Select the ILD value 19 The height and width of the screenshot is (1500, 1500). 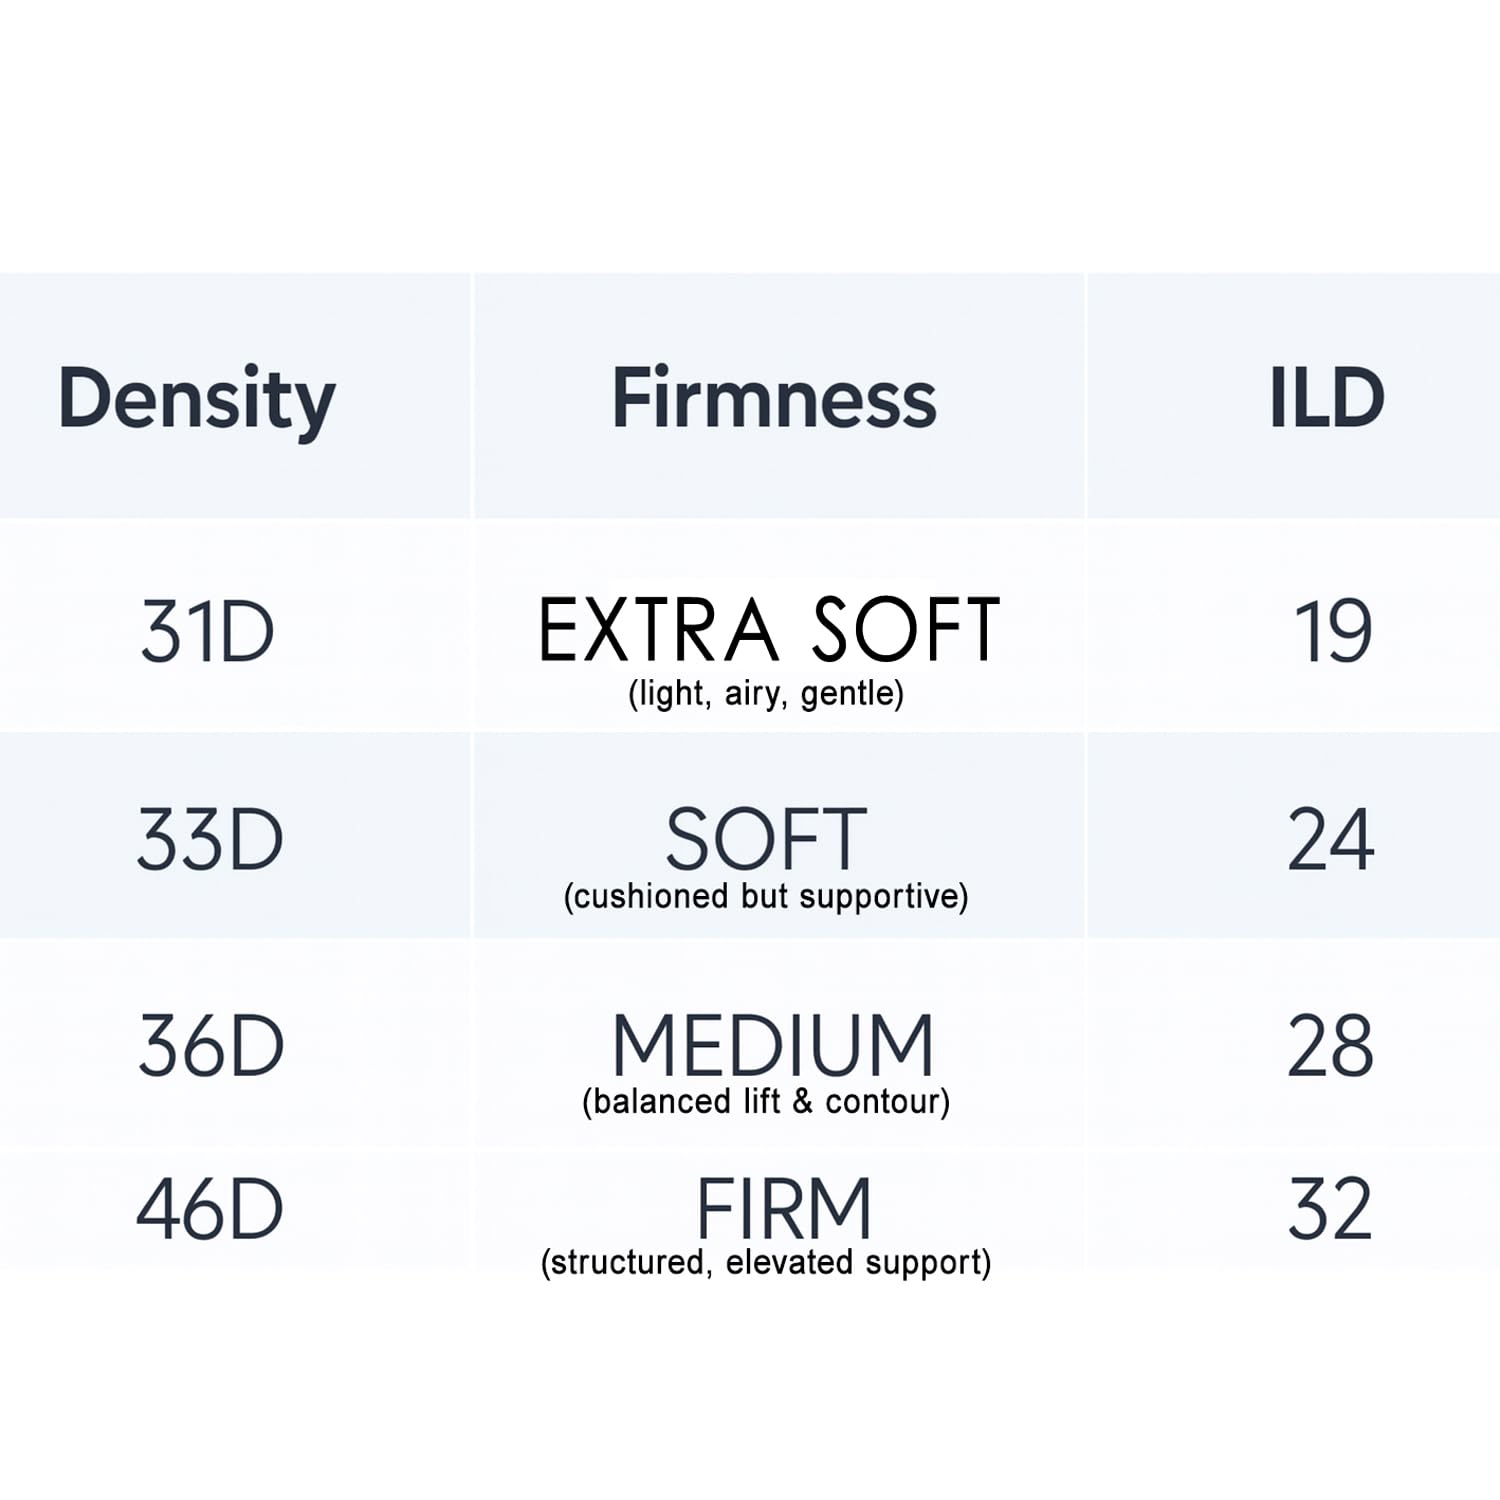1332,632
